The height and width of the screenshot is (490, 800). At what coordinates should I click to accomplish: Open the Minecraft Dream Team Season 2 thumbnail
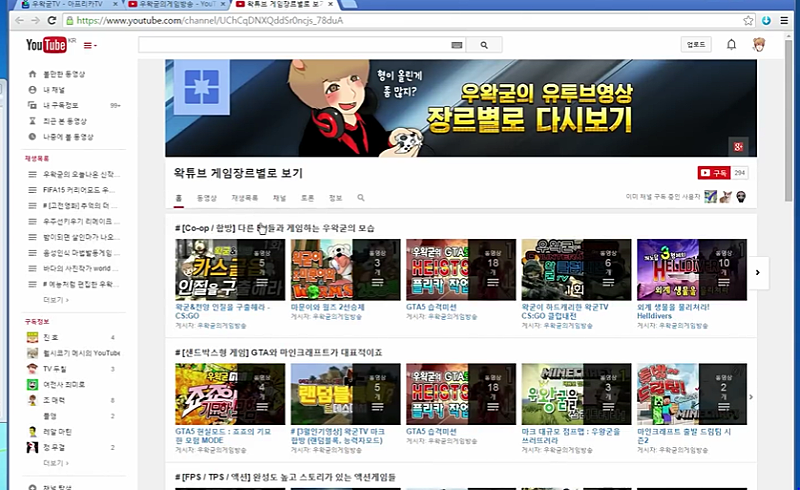(x=692, y=394)
